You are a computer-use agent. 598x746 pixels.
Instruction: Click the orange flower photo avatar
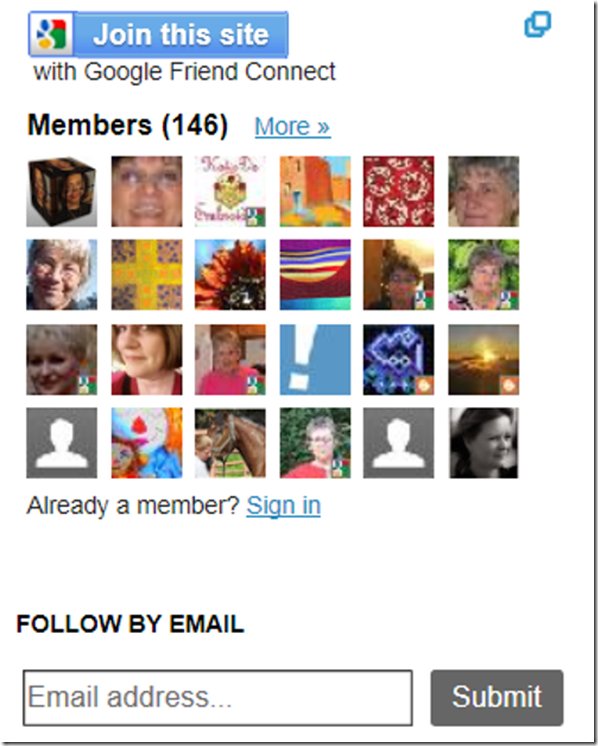point(230,275)
